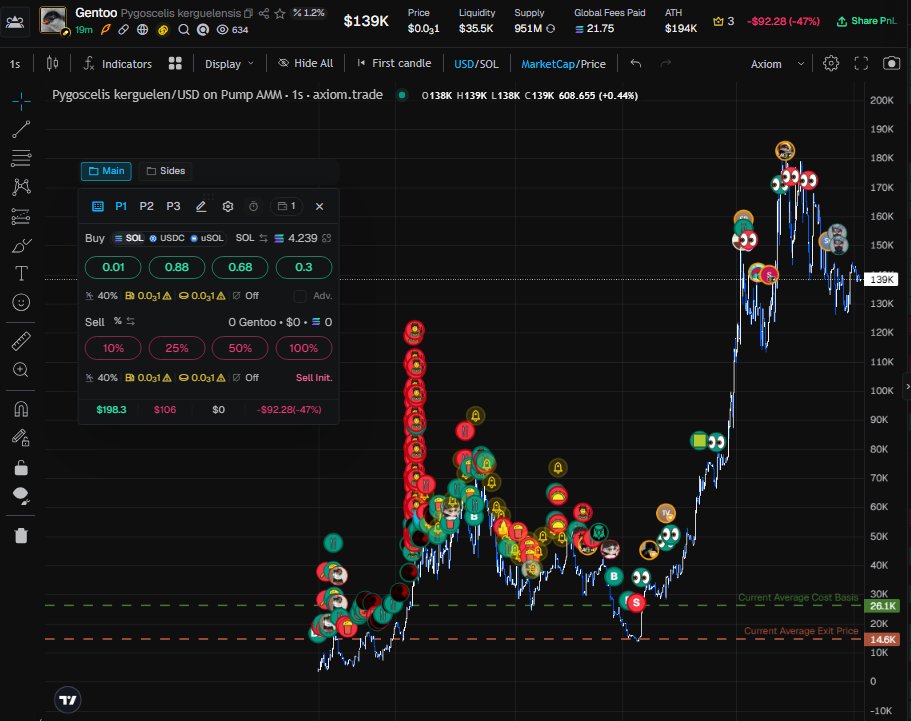This screenshot has height=721, width=911.
Task: Tick the Adv. checkbox
Action: [300, 296]
